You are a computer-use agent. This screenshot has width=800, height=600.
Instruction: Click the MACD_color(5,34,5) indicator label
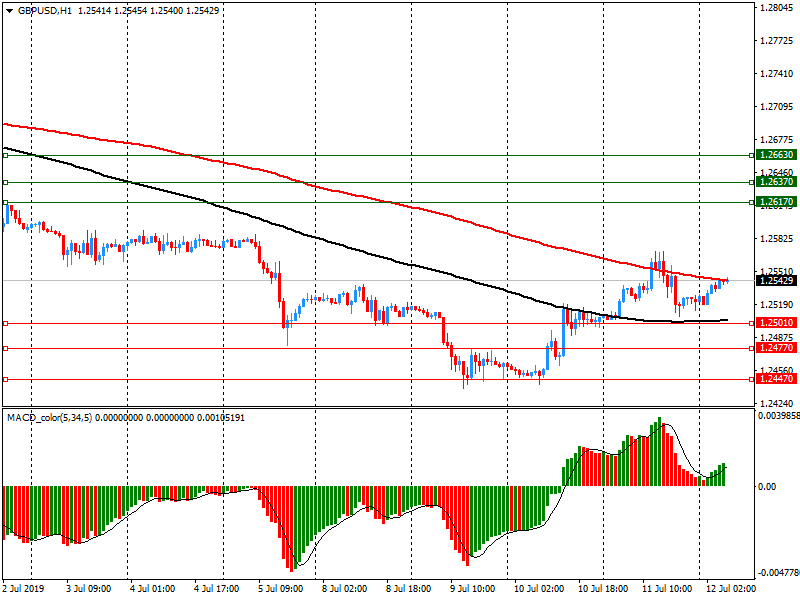point(49,418)
